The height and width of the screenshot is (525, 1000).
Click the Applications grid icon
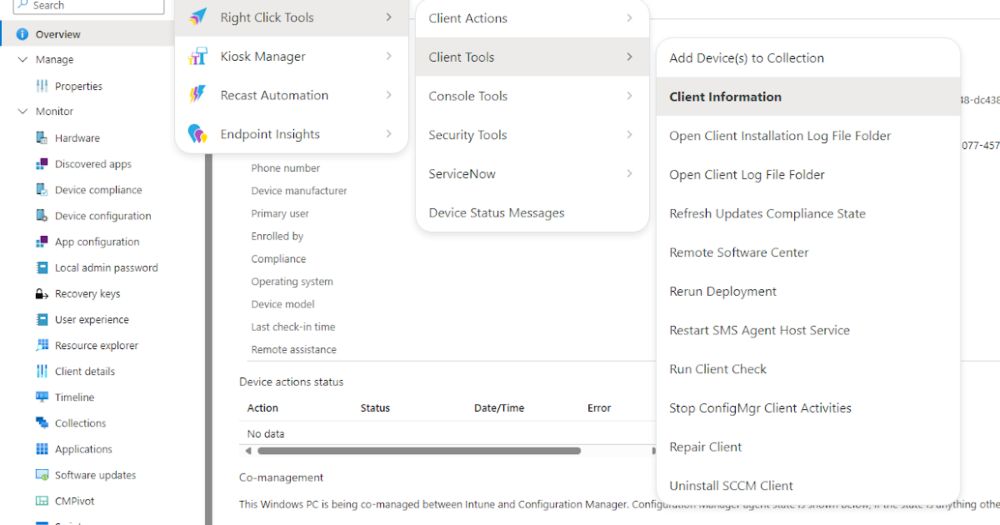coord(42,449)
